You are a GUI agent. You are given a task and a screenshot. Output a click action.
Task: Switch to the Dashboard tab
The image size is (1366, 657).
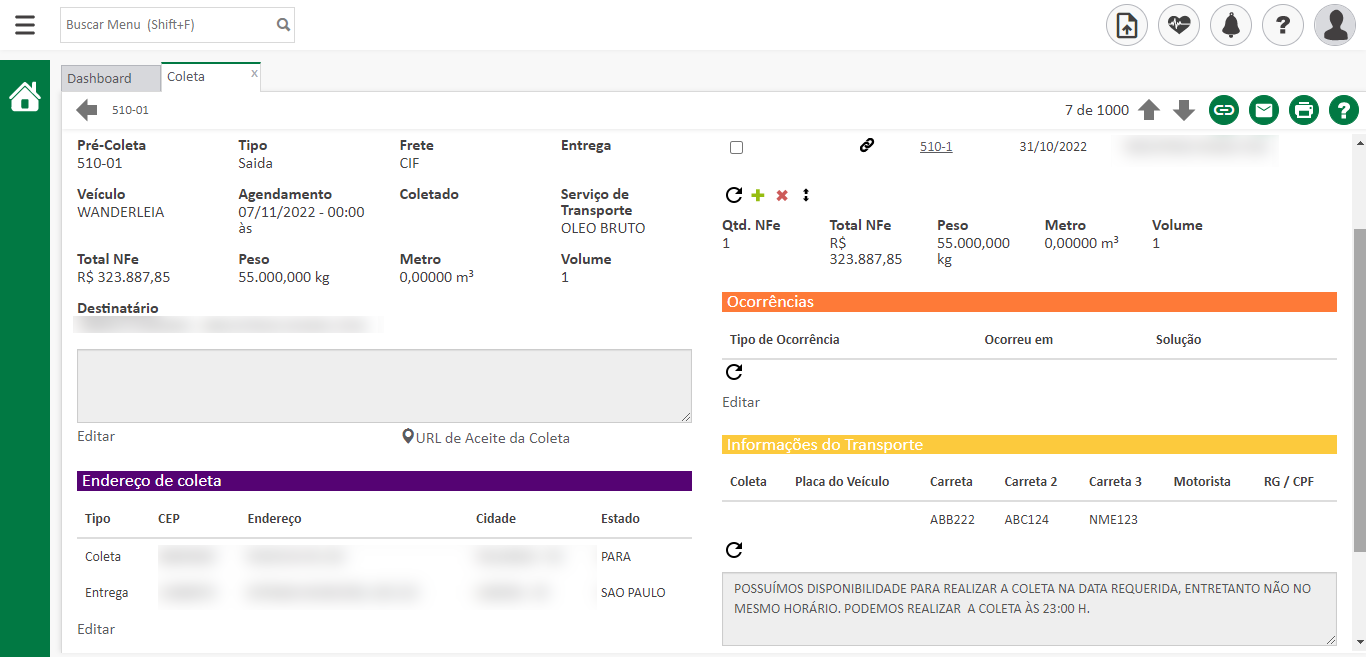[x=100, y=78]
